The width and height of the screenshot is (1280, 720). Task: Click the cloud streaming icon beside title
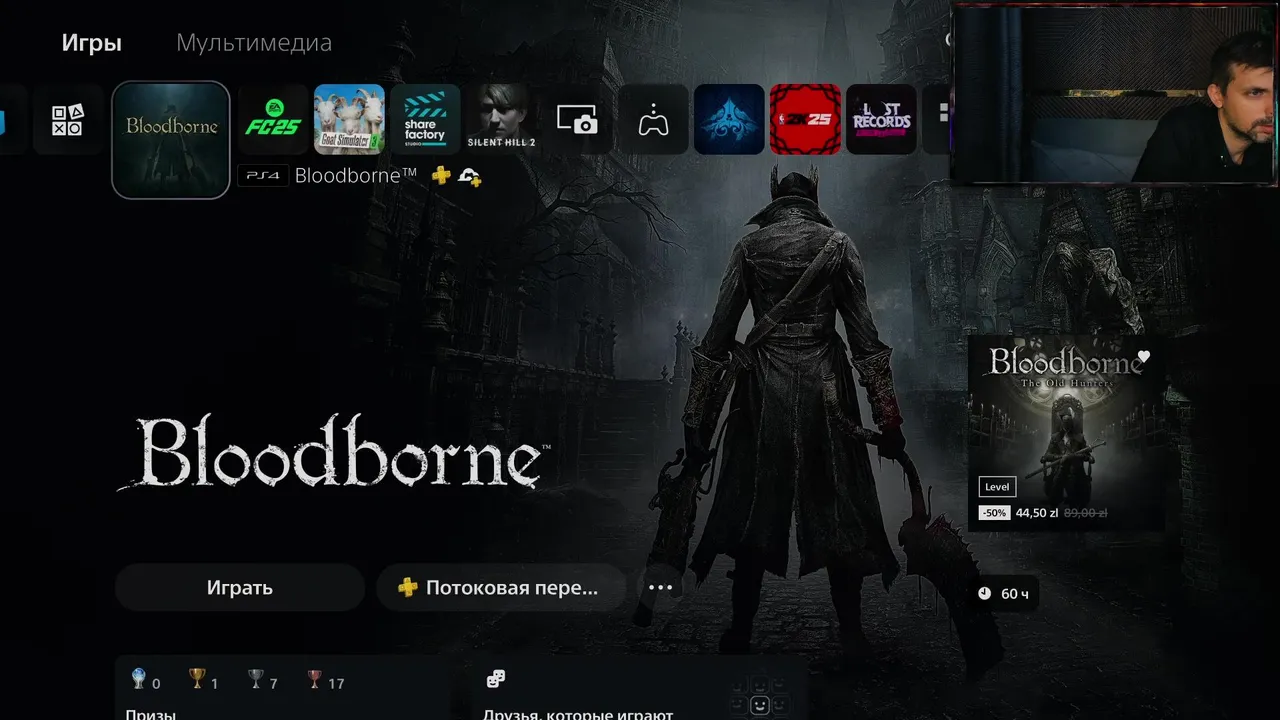pyautogui.click(x=470, y=177)
